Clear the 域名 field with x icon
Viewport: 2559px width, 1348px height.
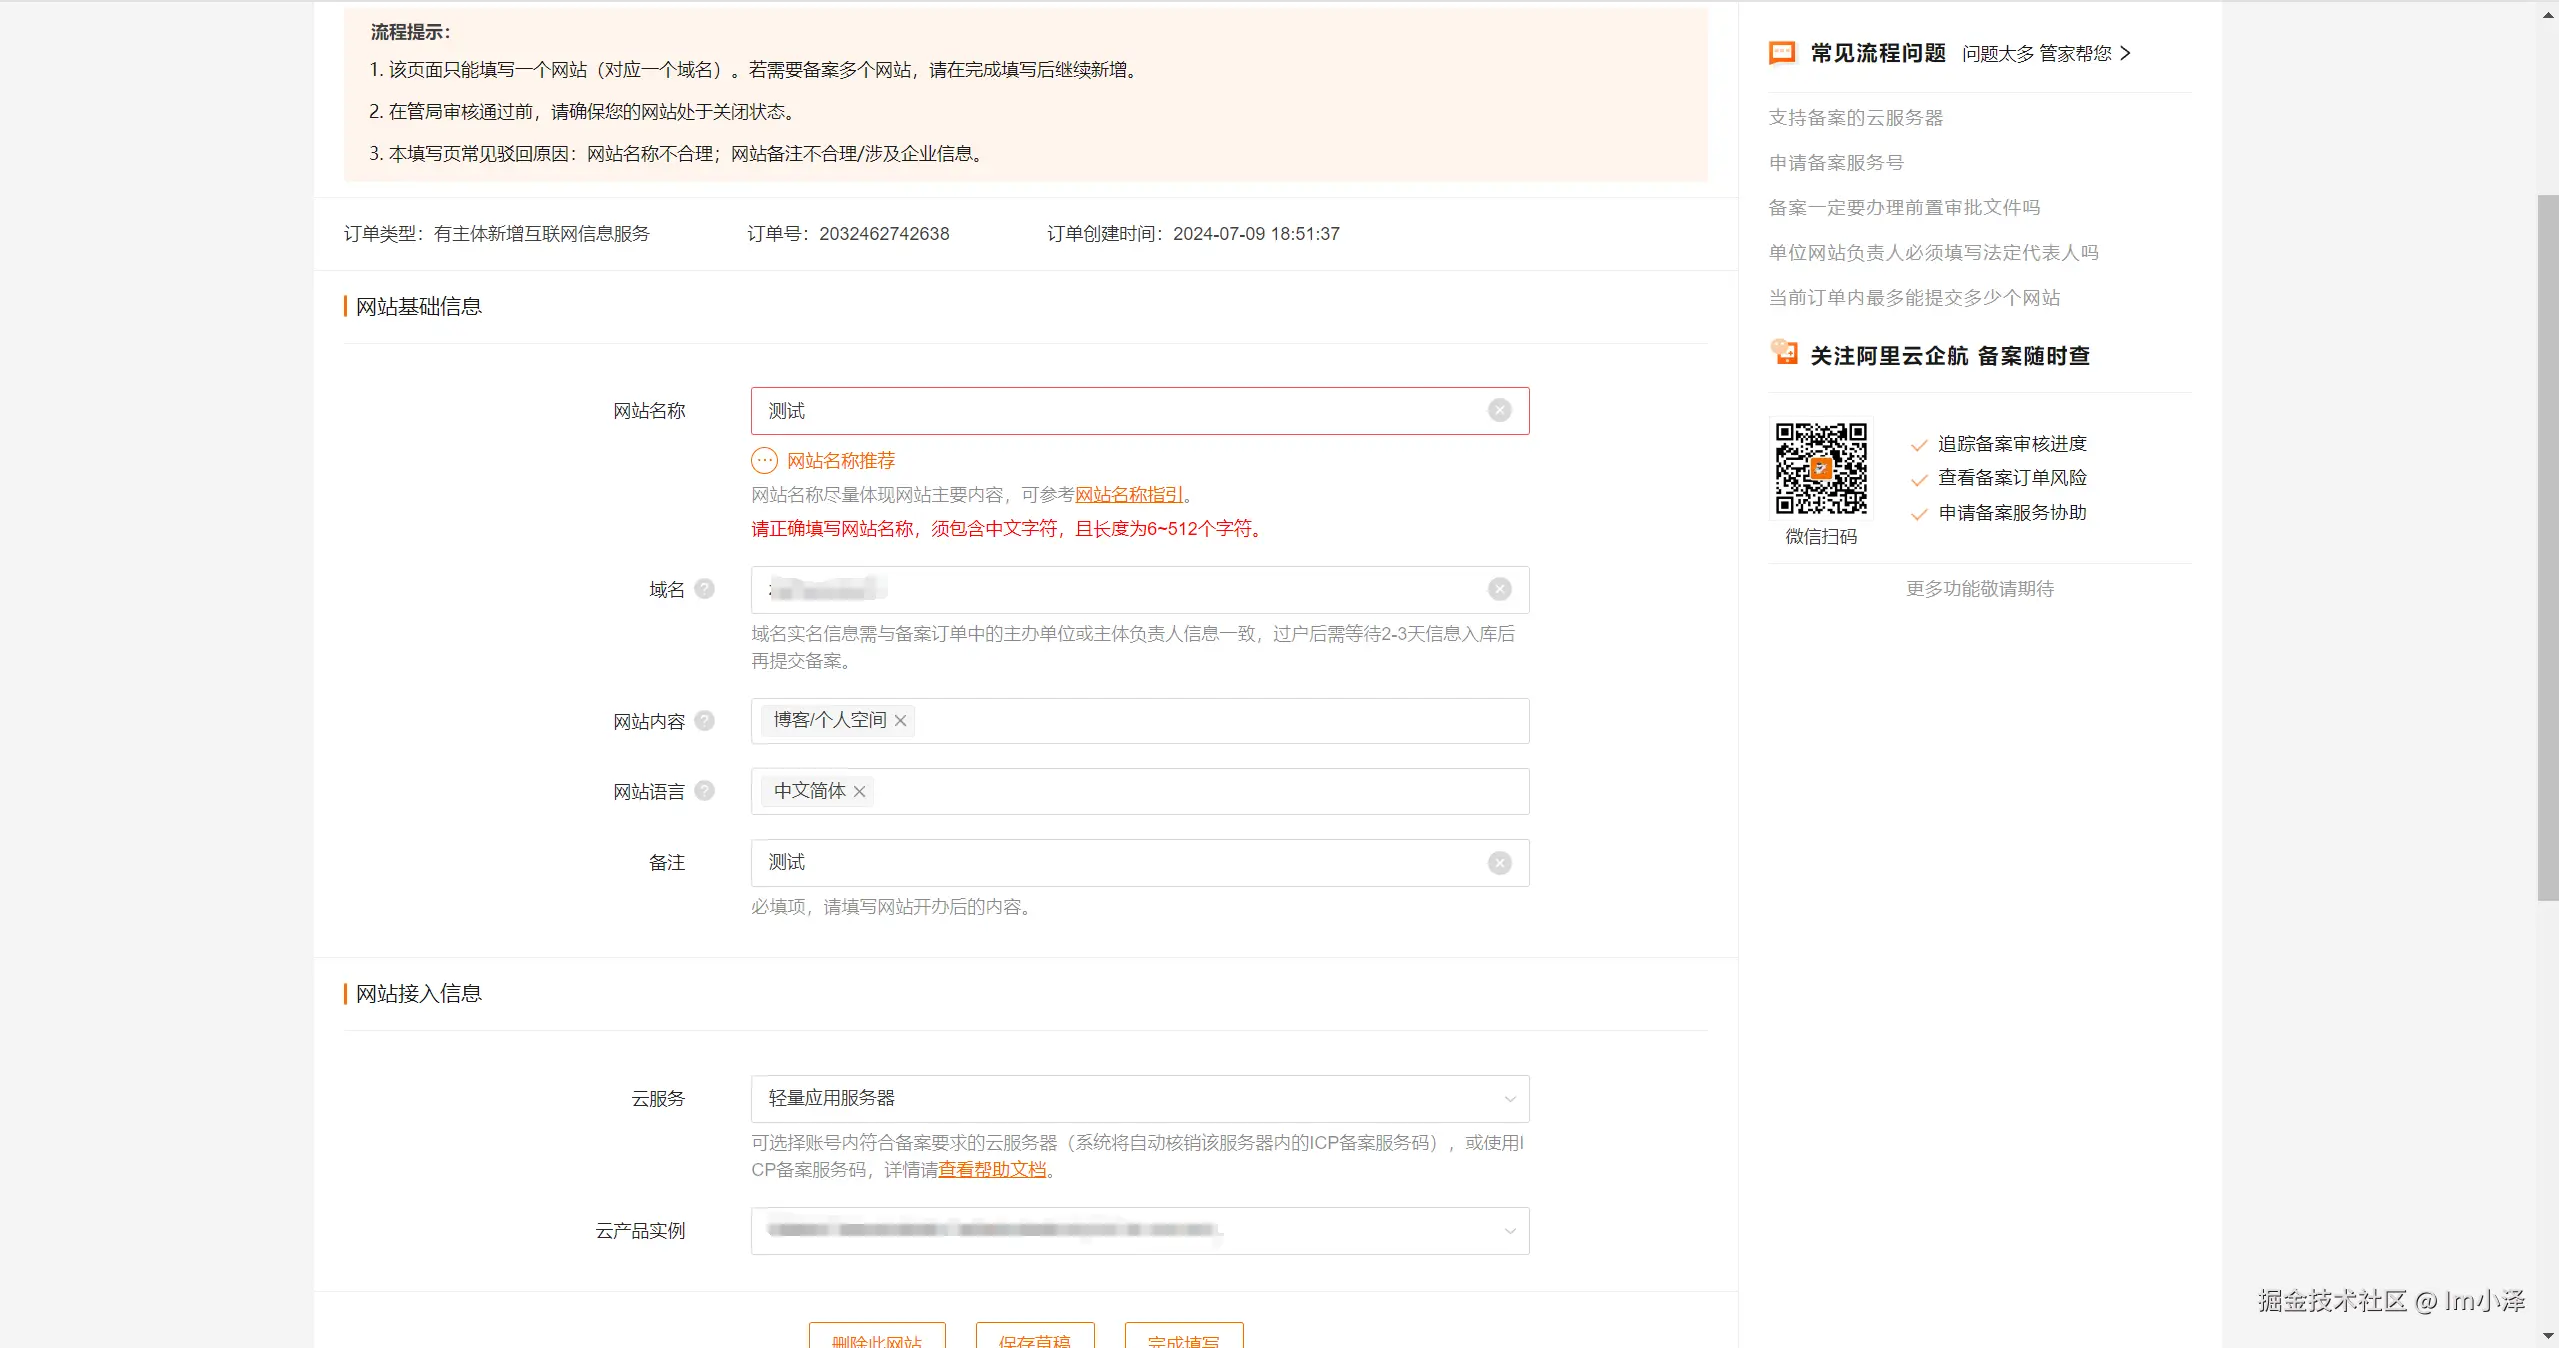(x=1499, y=590)
